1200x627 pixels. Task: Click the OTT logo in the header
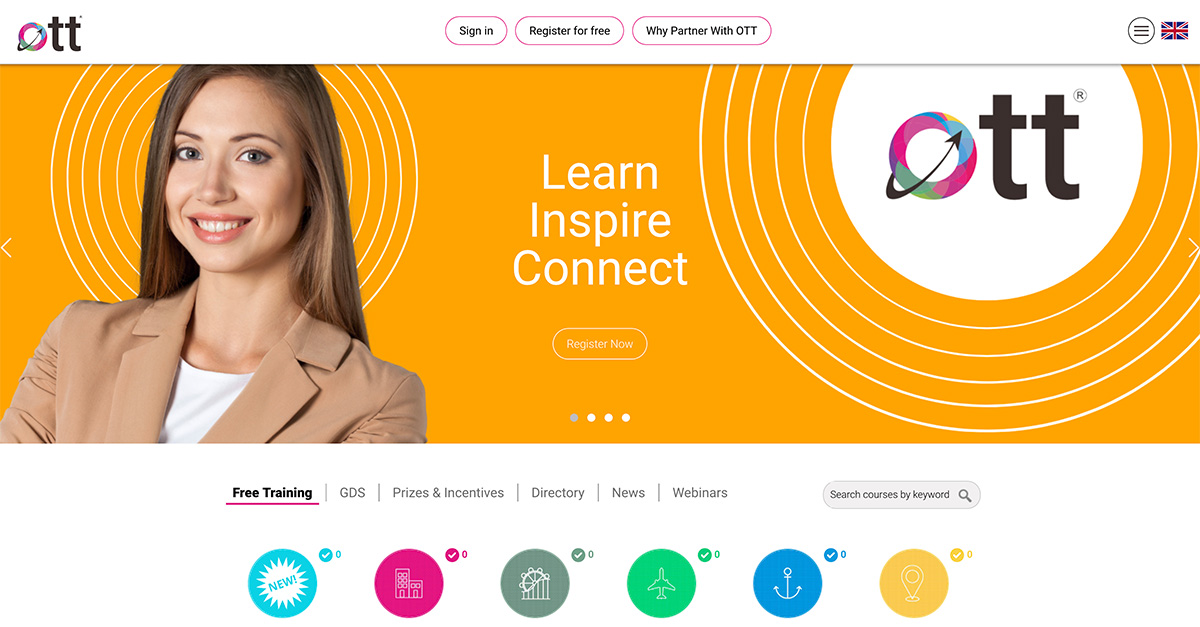pos(50,34)
